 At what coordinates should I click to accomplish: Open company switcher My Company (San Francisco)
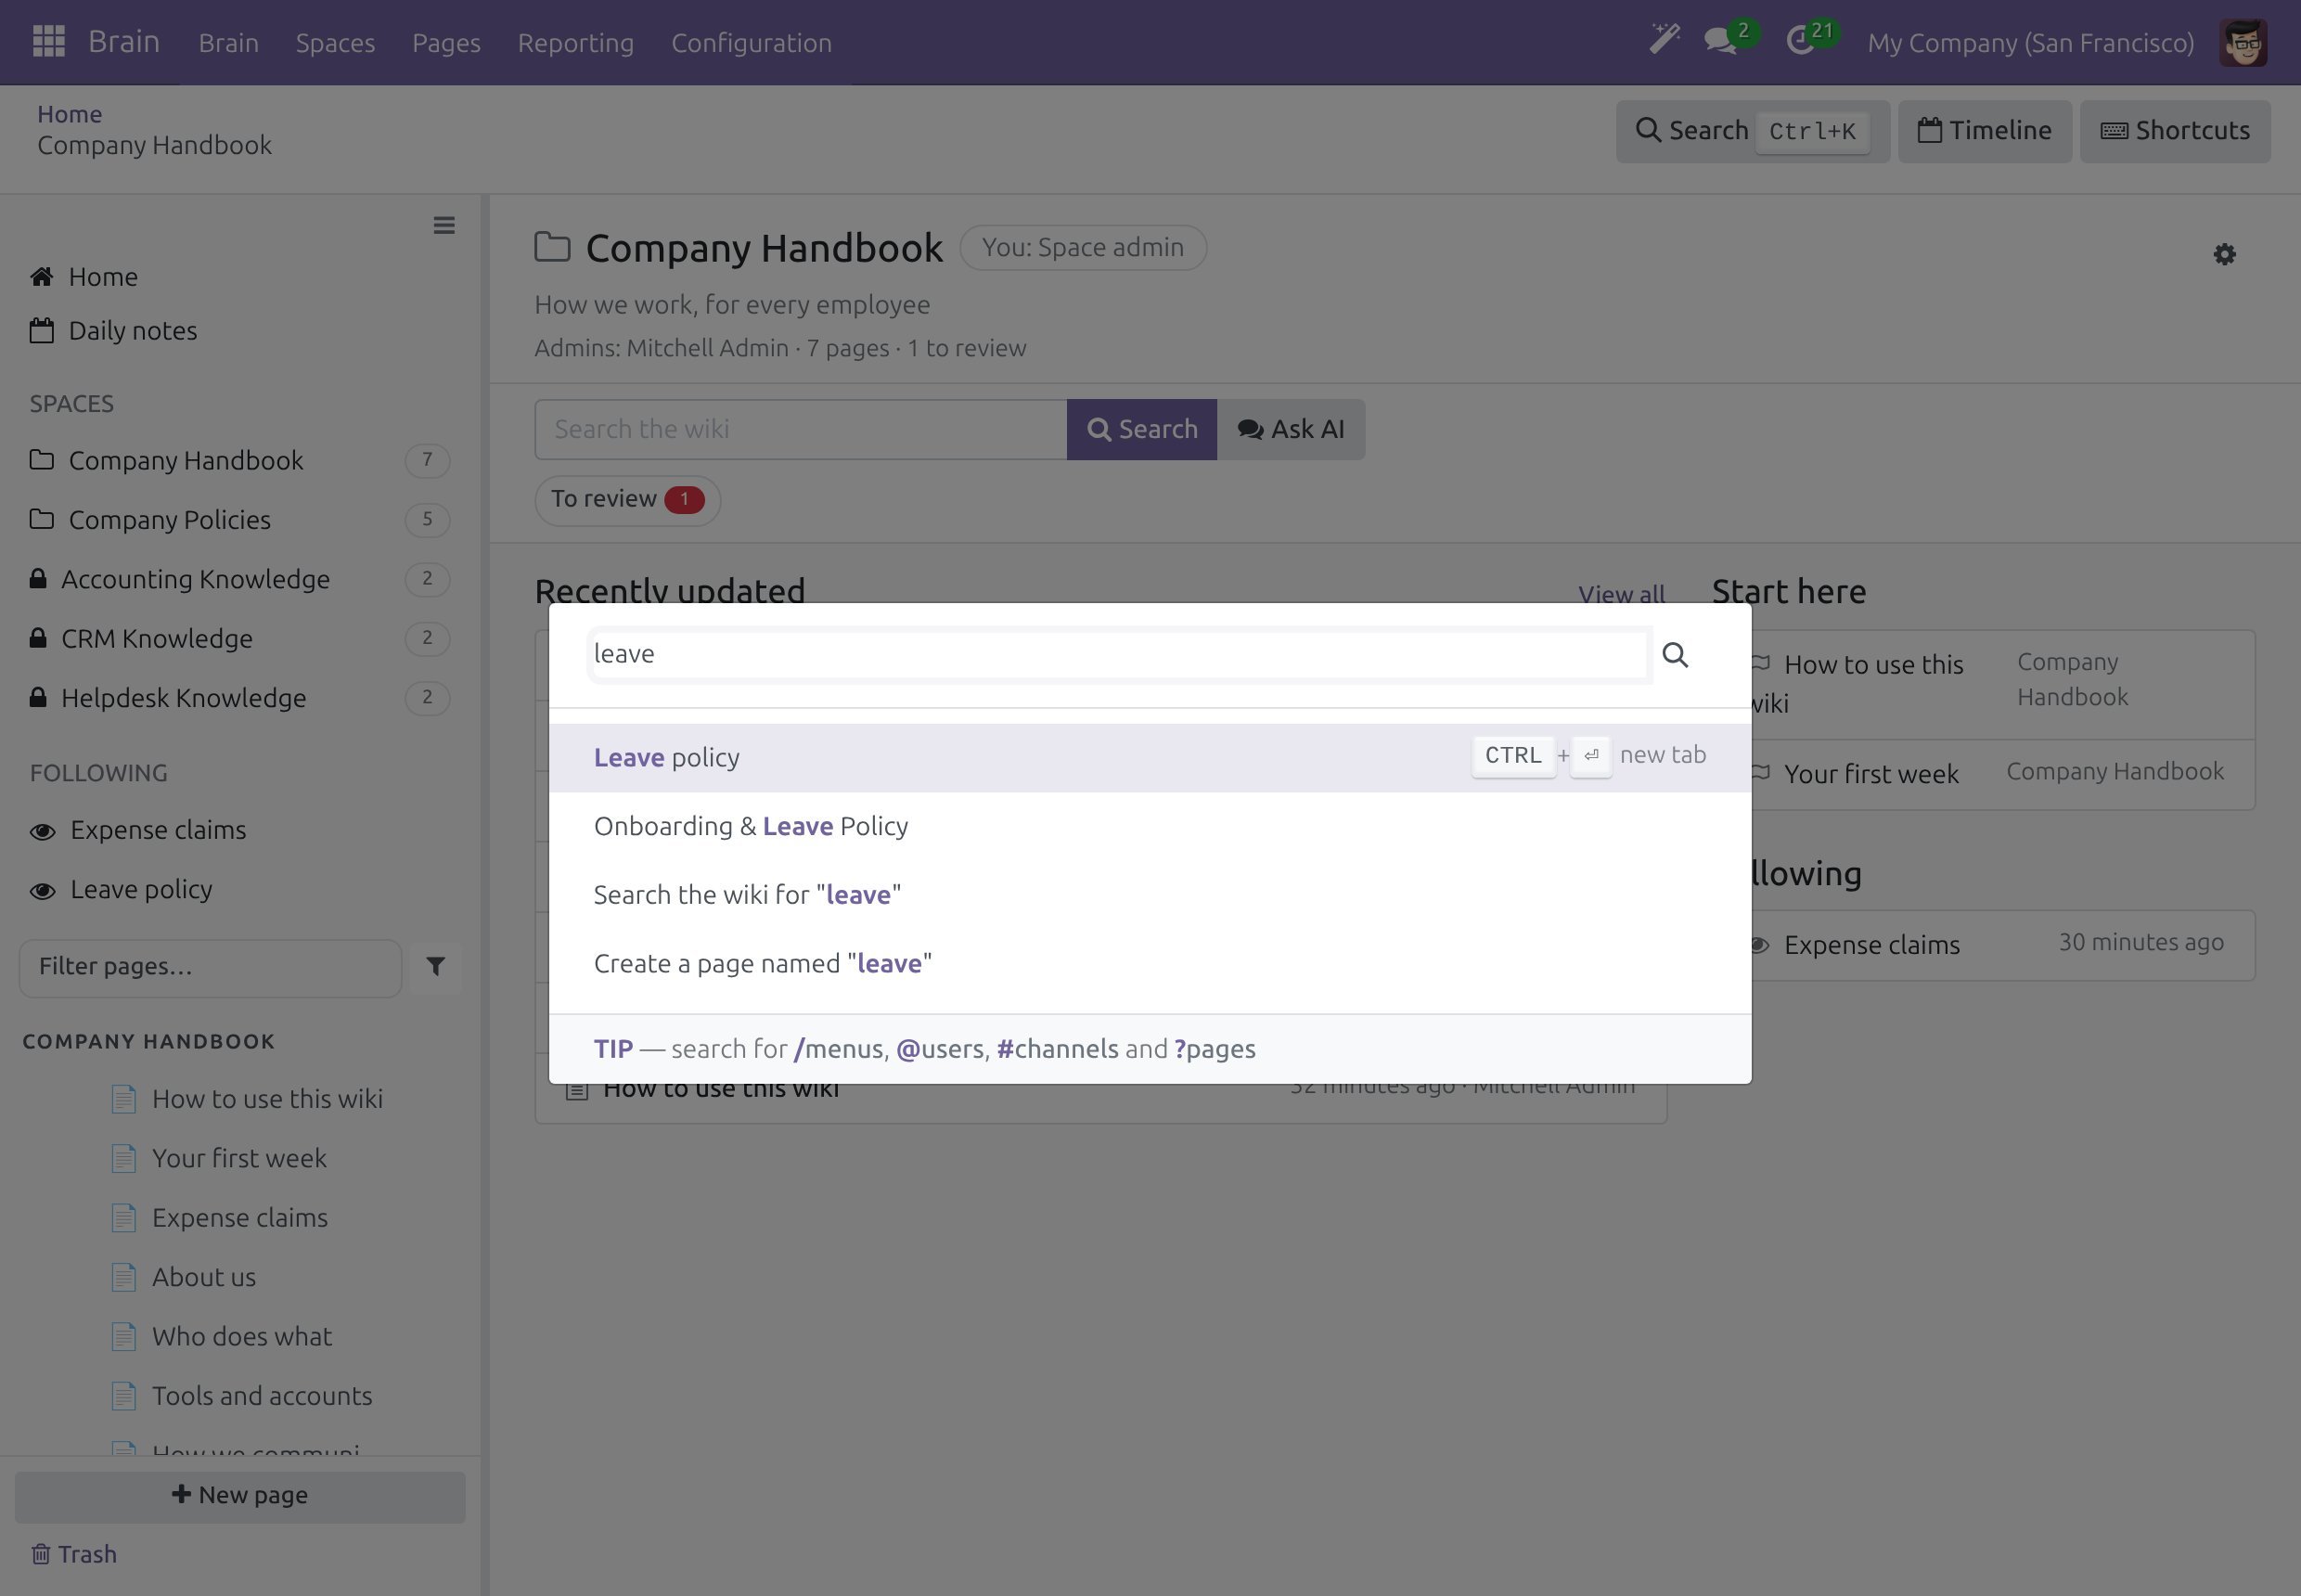tap(2030, 43)
